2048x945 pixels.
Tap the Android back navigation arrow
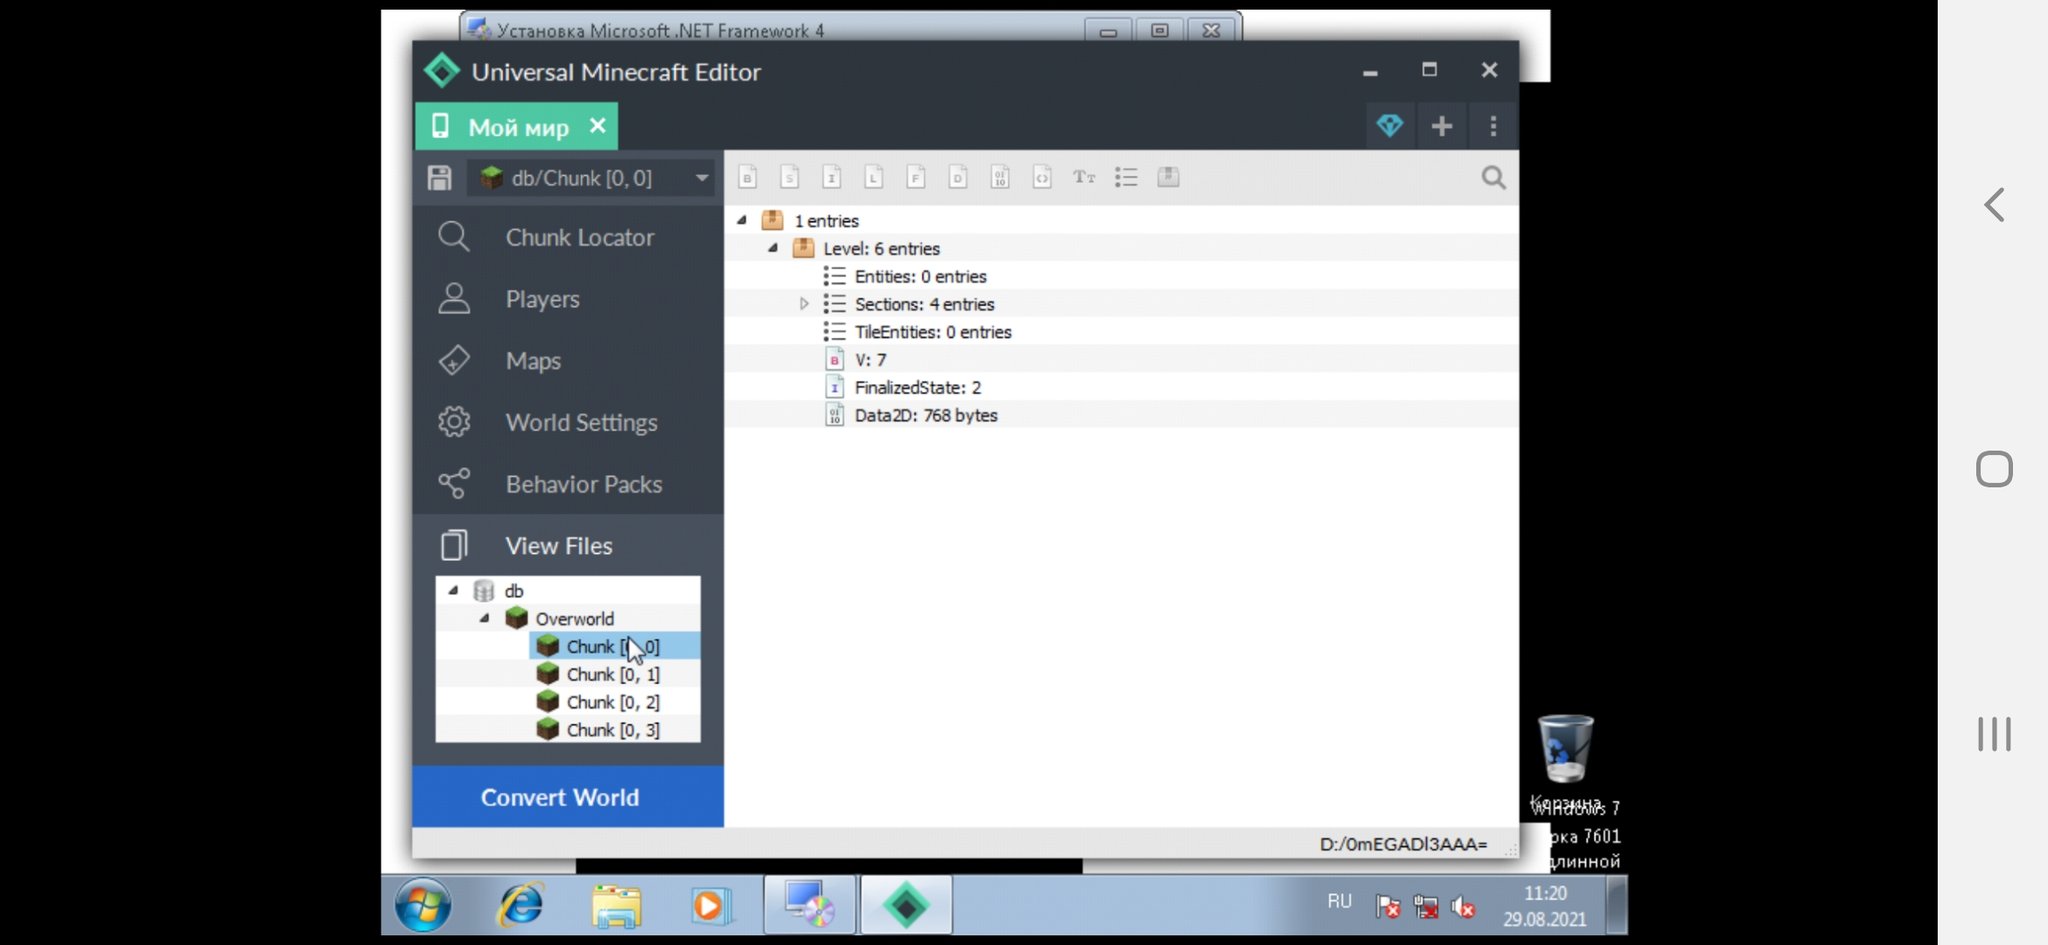click(x=1994, y=205)
